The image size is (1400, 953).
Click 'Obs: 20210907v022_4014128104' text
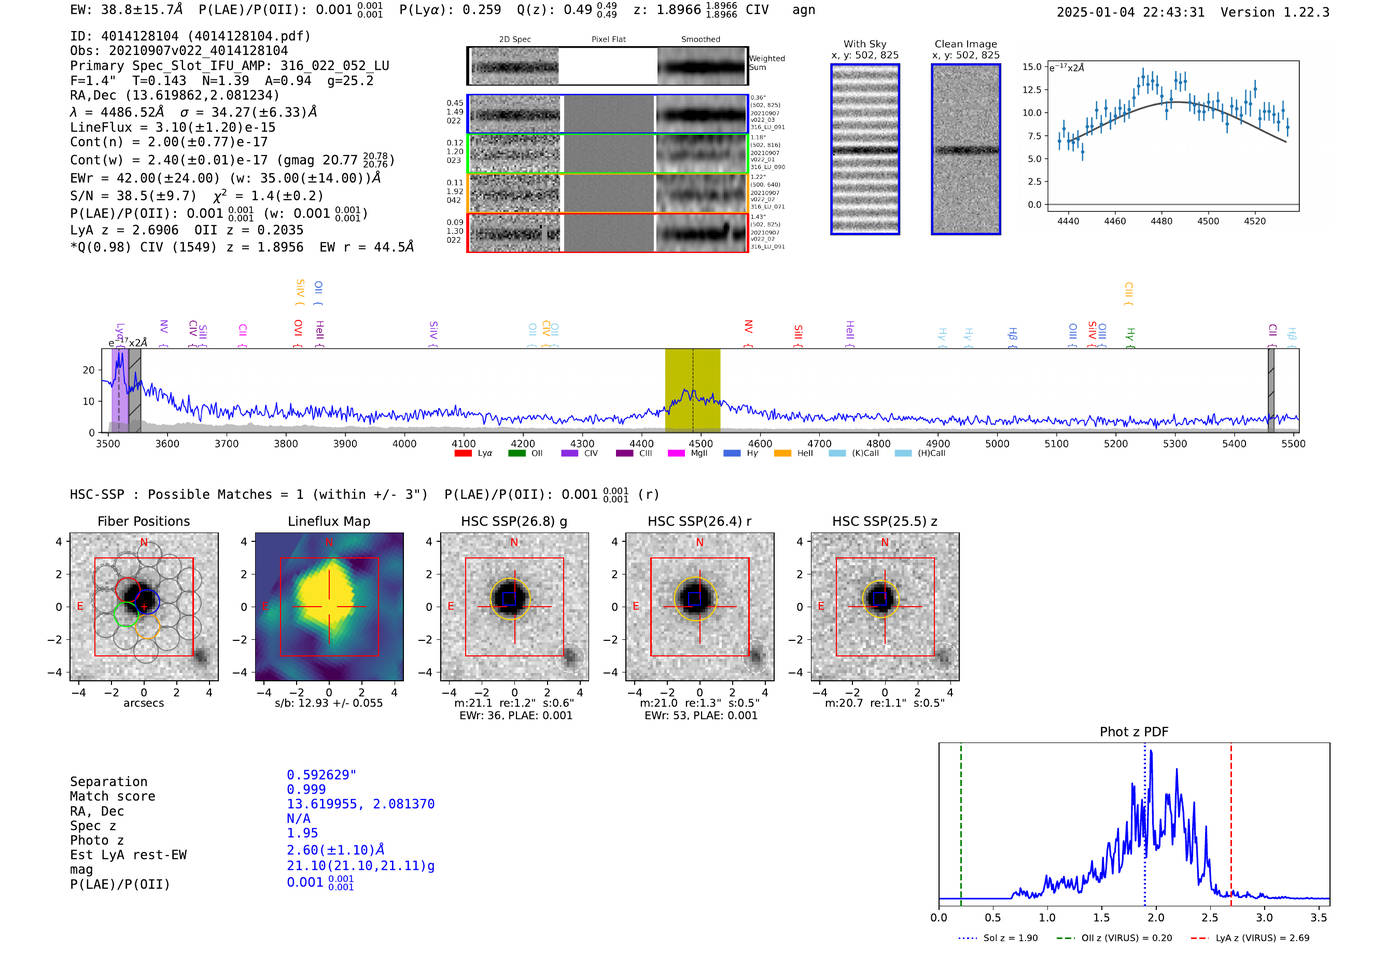coord(179,51)
